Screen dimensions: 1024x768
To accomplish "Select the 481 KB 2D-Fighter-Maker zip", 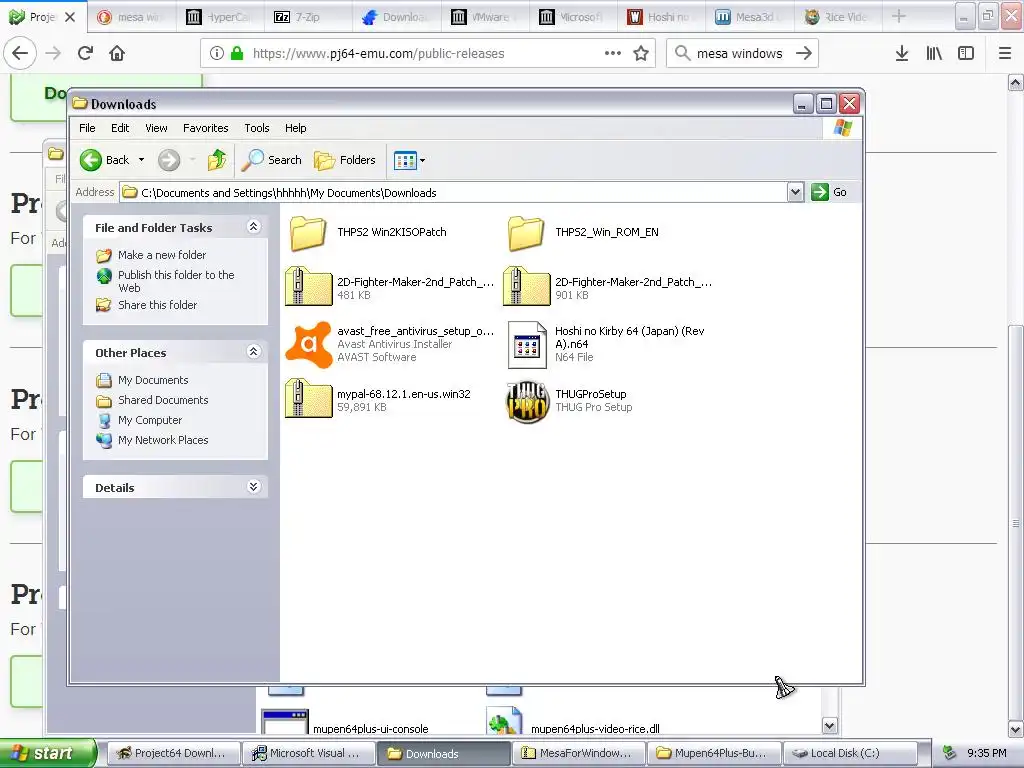I will point(390,288).
